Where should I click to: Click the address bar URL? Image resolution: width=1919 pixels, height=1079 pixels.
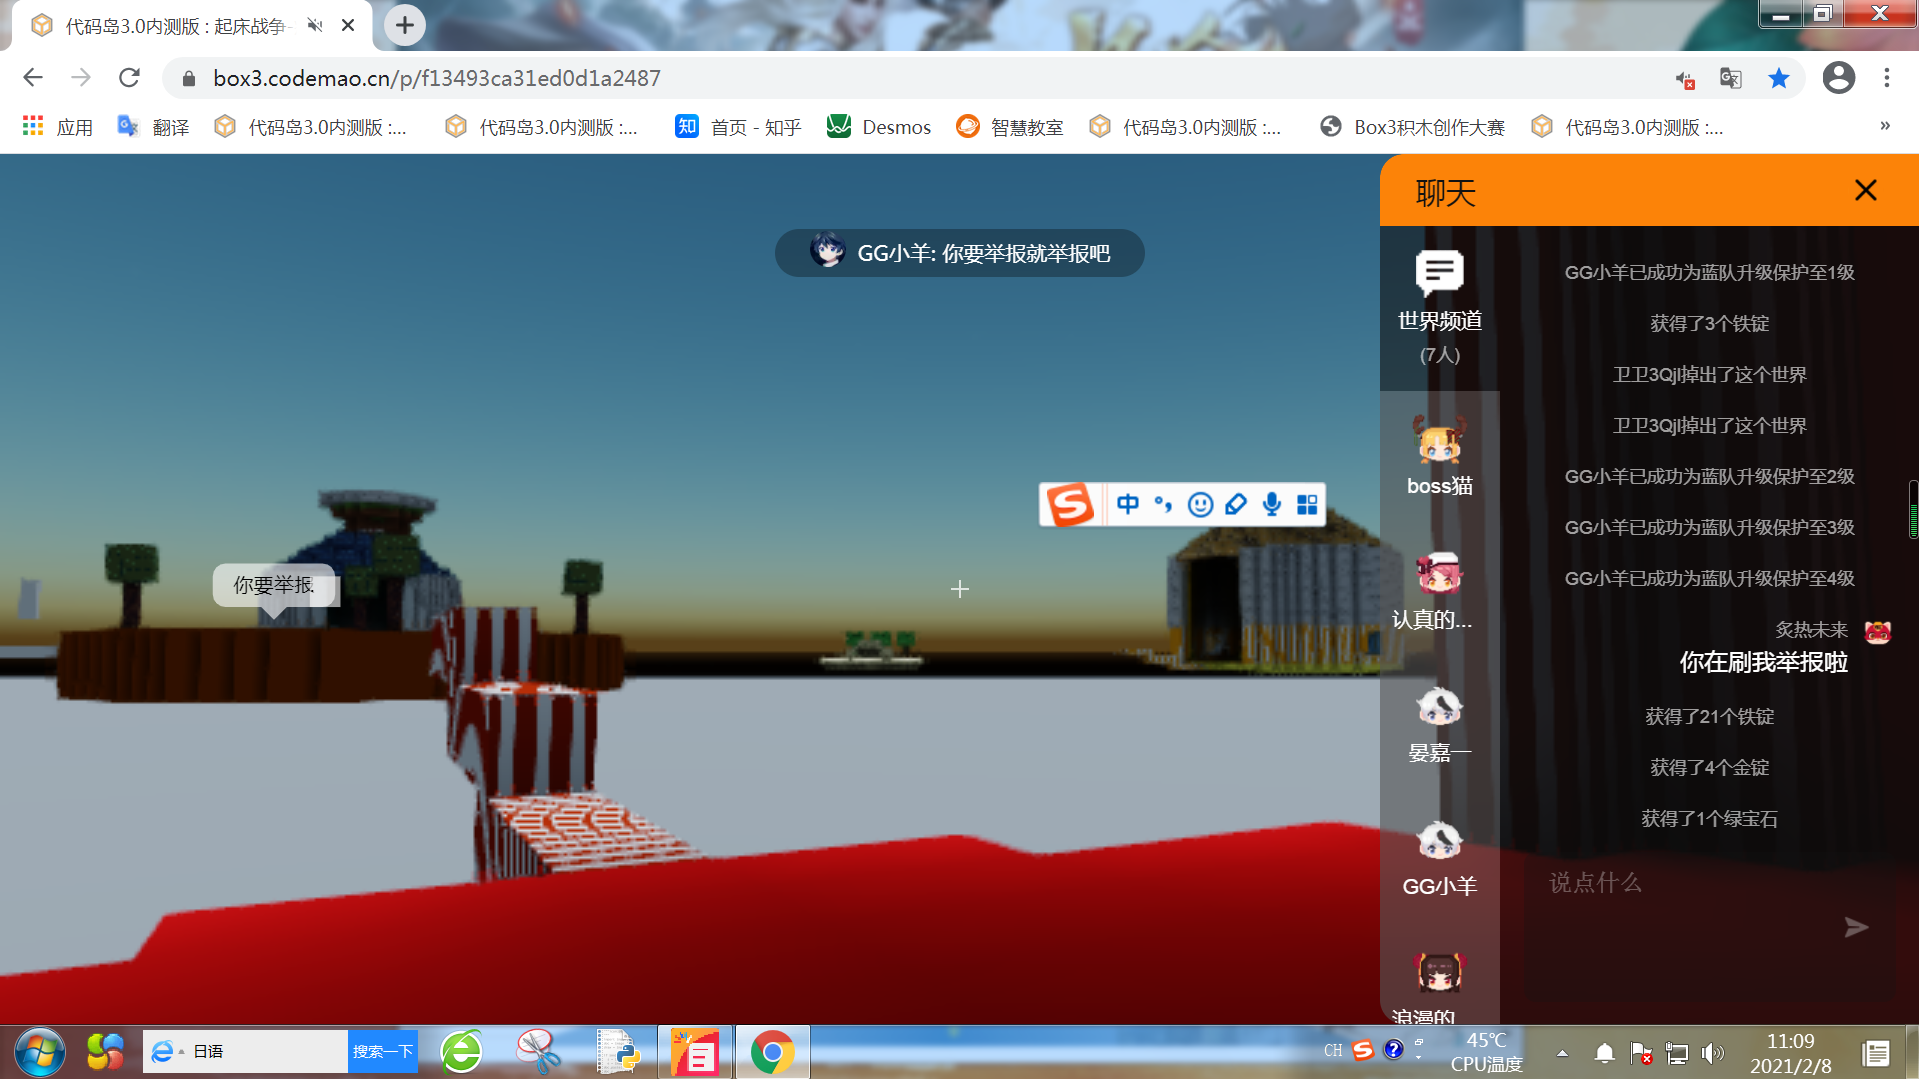[x=437, y=78]
